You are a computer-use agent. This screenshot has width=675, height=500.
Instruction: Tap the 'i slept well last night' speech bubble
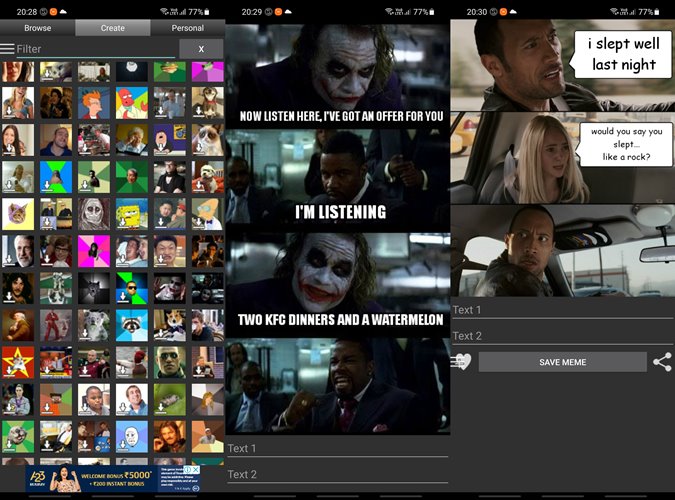tap(622, 54)
